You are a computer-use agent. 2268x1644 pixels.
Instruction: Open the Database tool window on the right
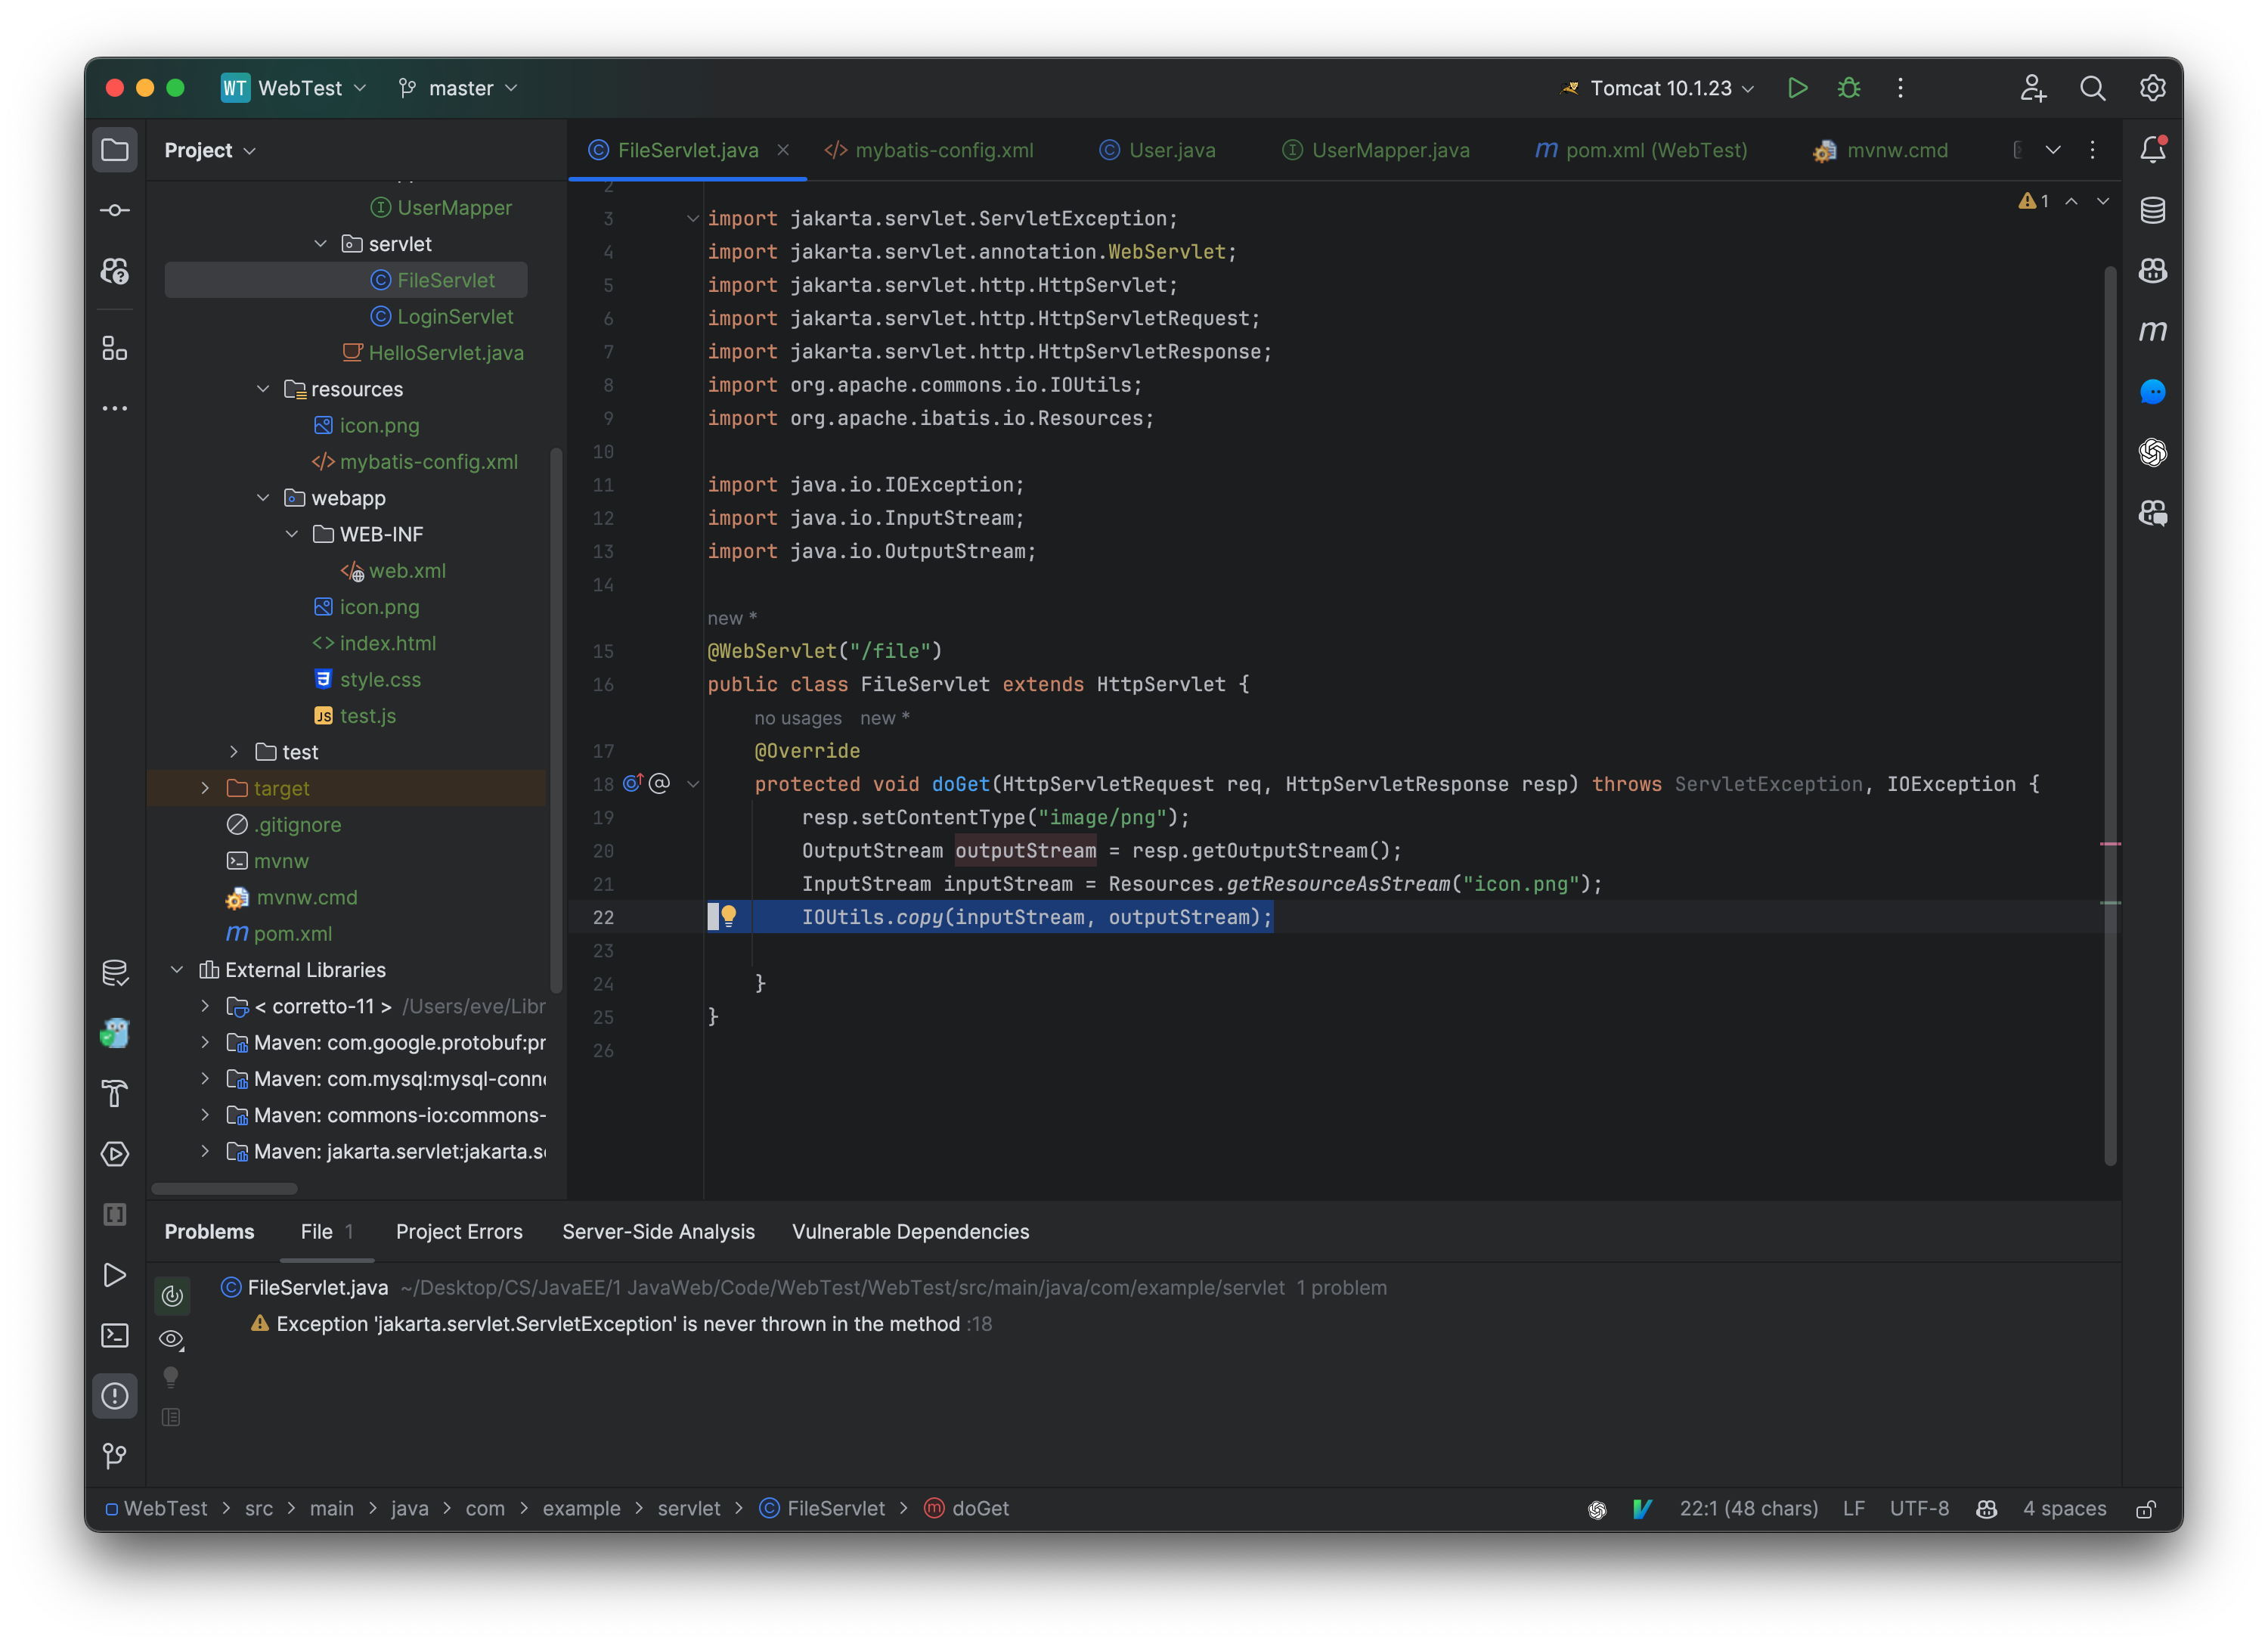point(2154,210)
